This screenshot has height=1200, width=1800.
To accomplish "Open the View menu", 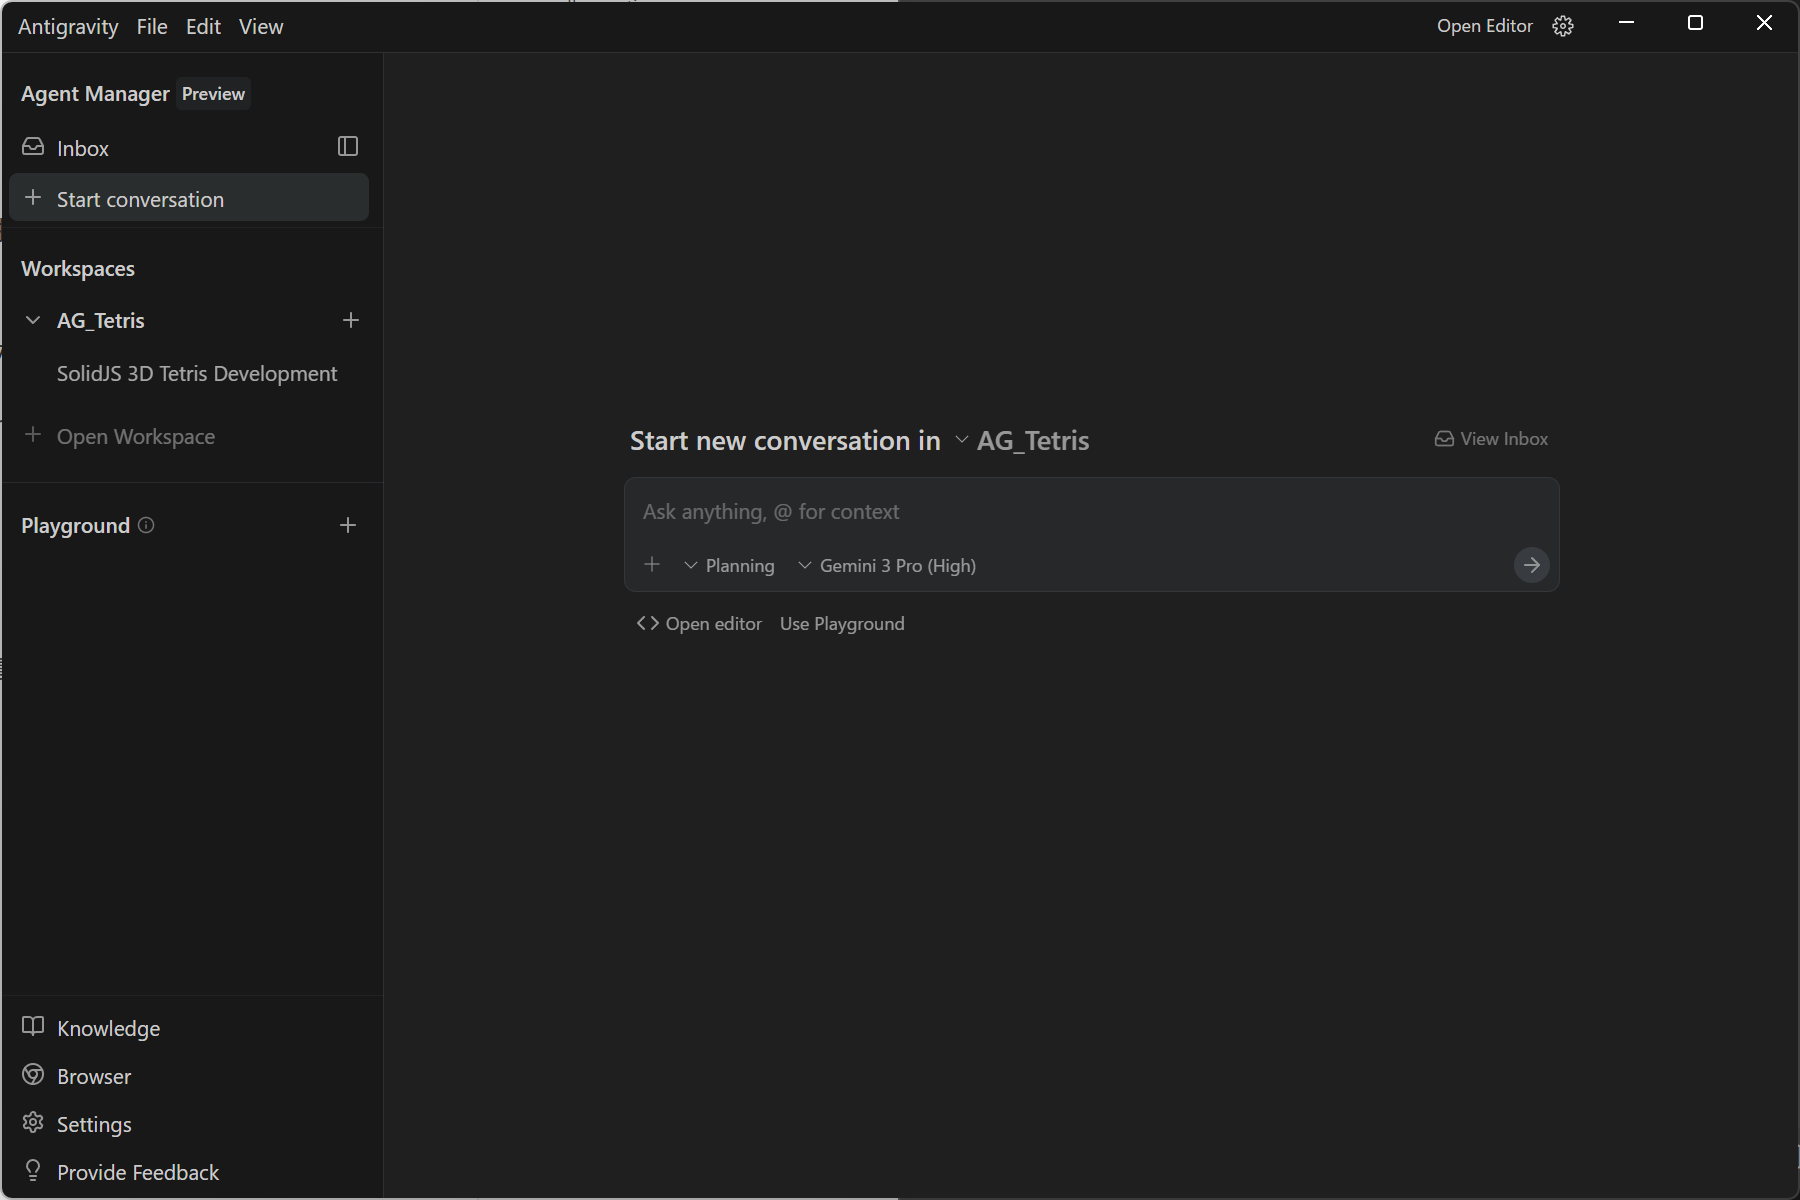I will (x=261, y=27).
